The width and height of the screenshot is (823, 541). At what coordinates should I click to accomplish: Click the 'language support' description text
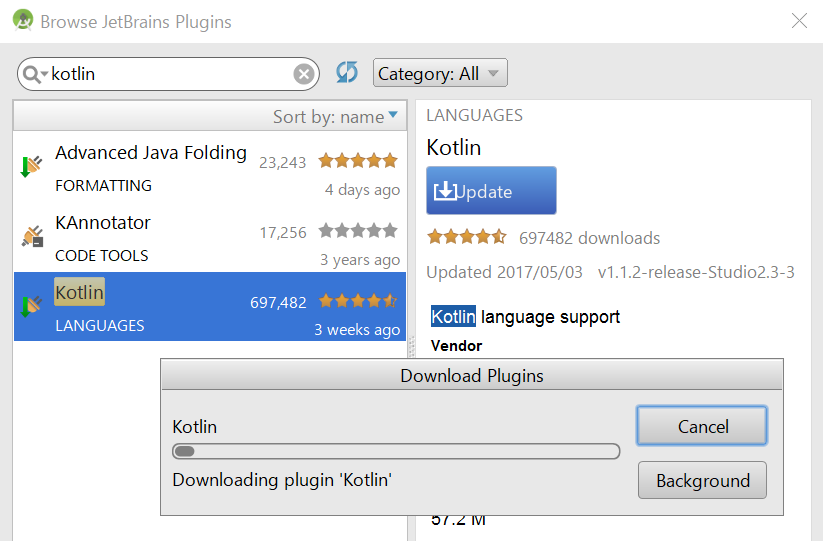(x=550, y=317)
